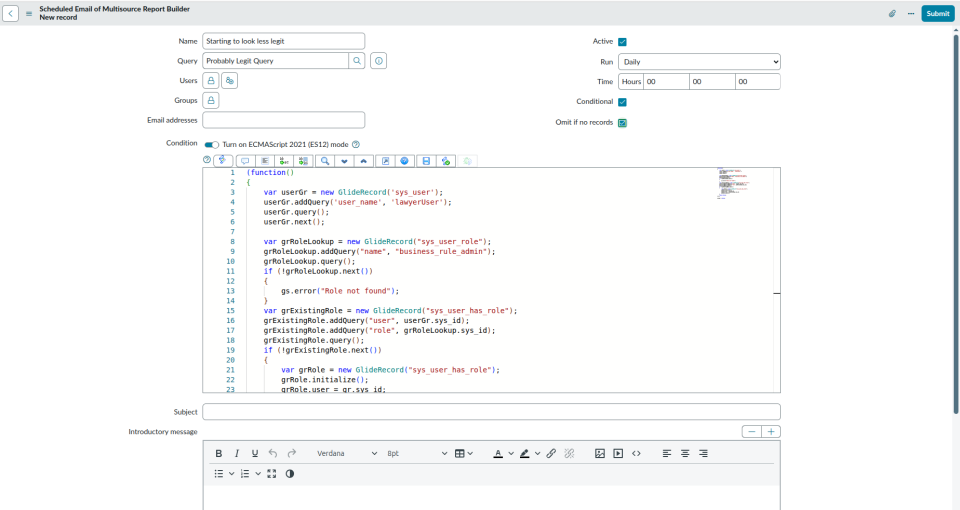
Task: Toggle fullscreen for message editor
Action: click(x=272, y=473)
